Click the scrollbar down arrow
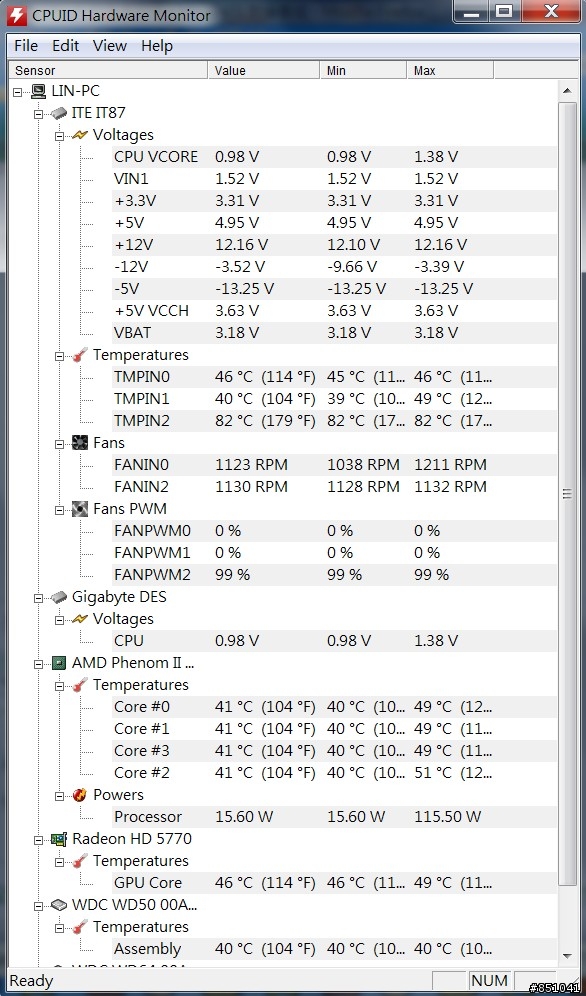This screenshot has width=586, height=996. pos(567,955)
